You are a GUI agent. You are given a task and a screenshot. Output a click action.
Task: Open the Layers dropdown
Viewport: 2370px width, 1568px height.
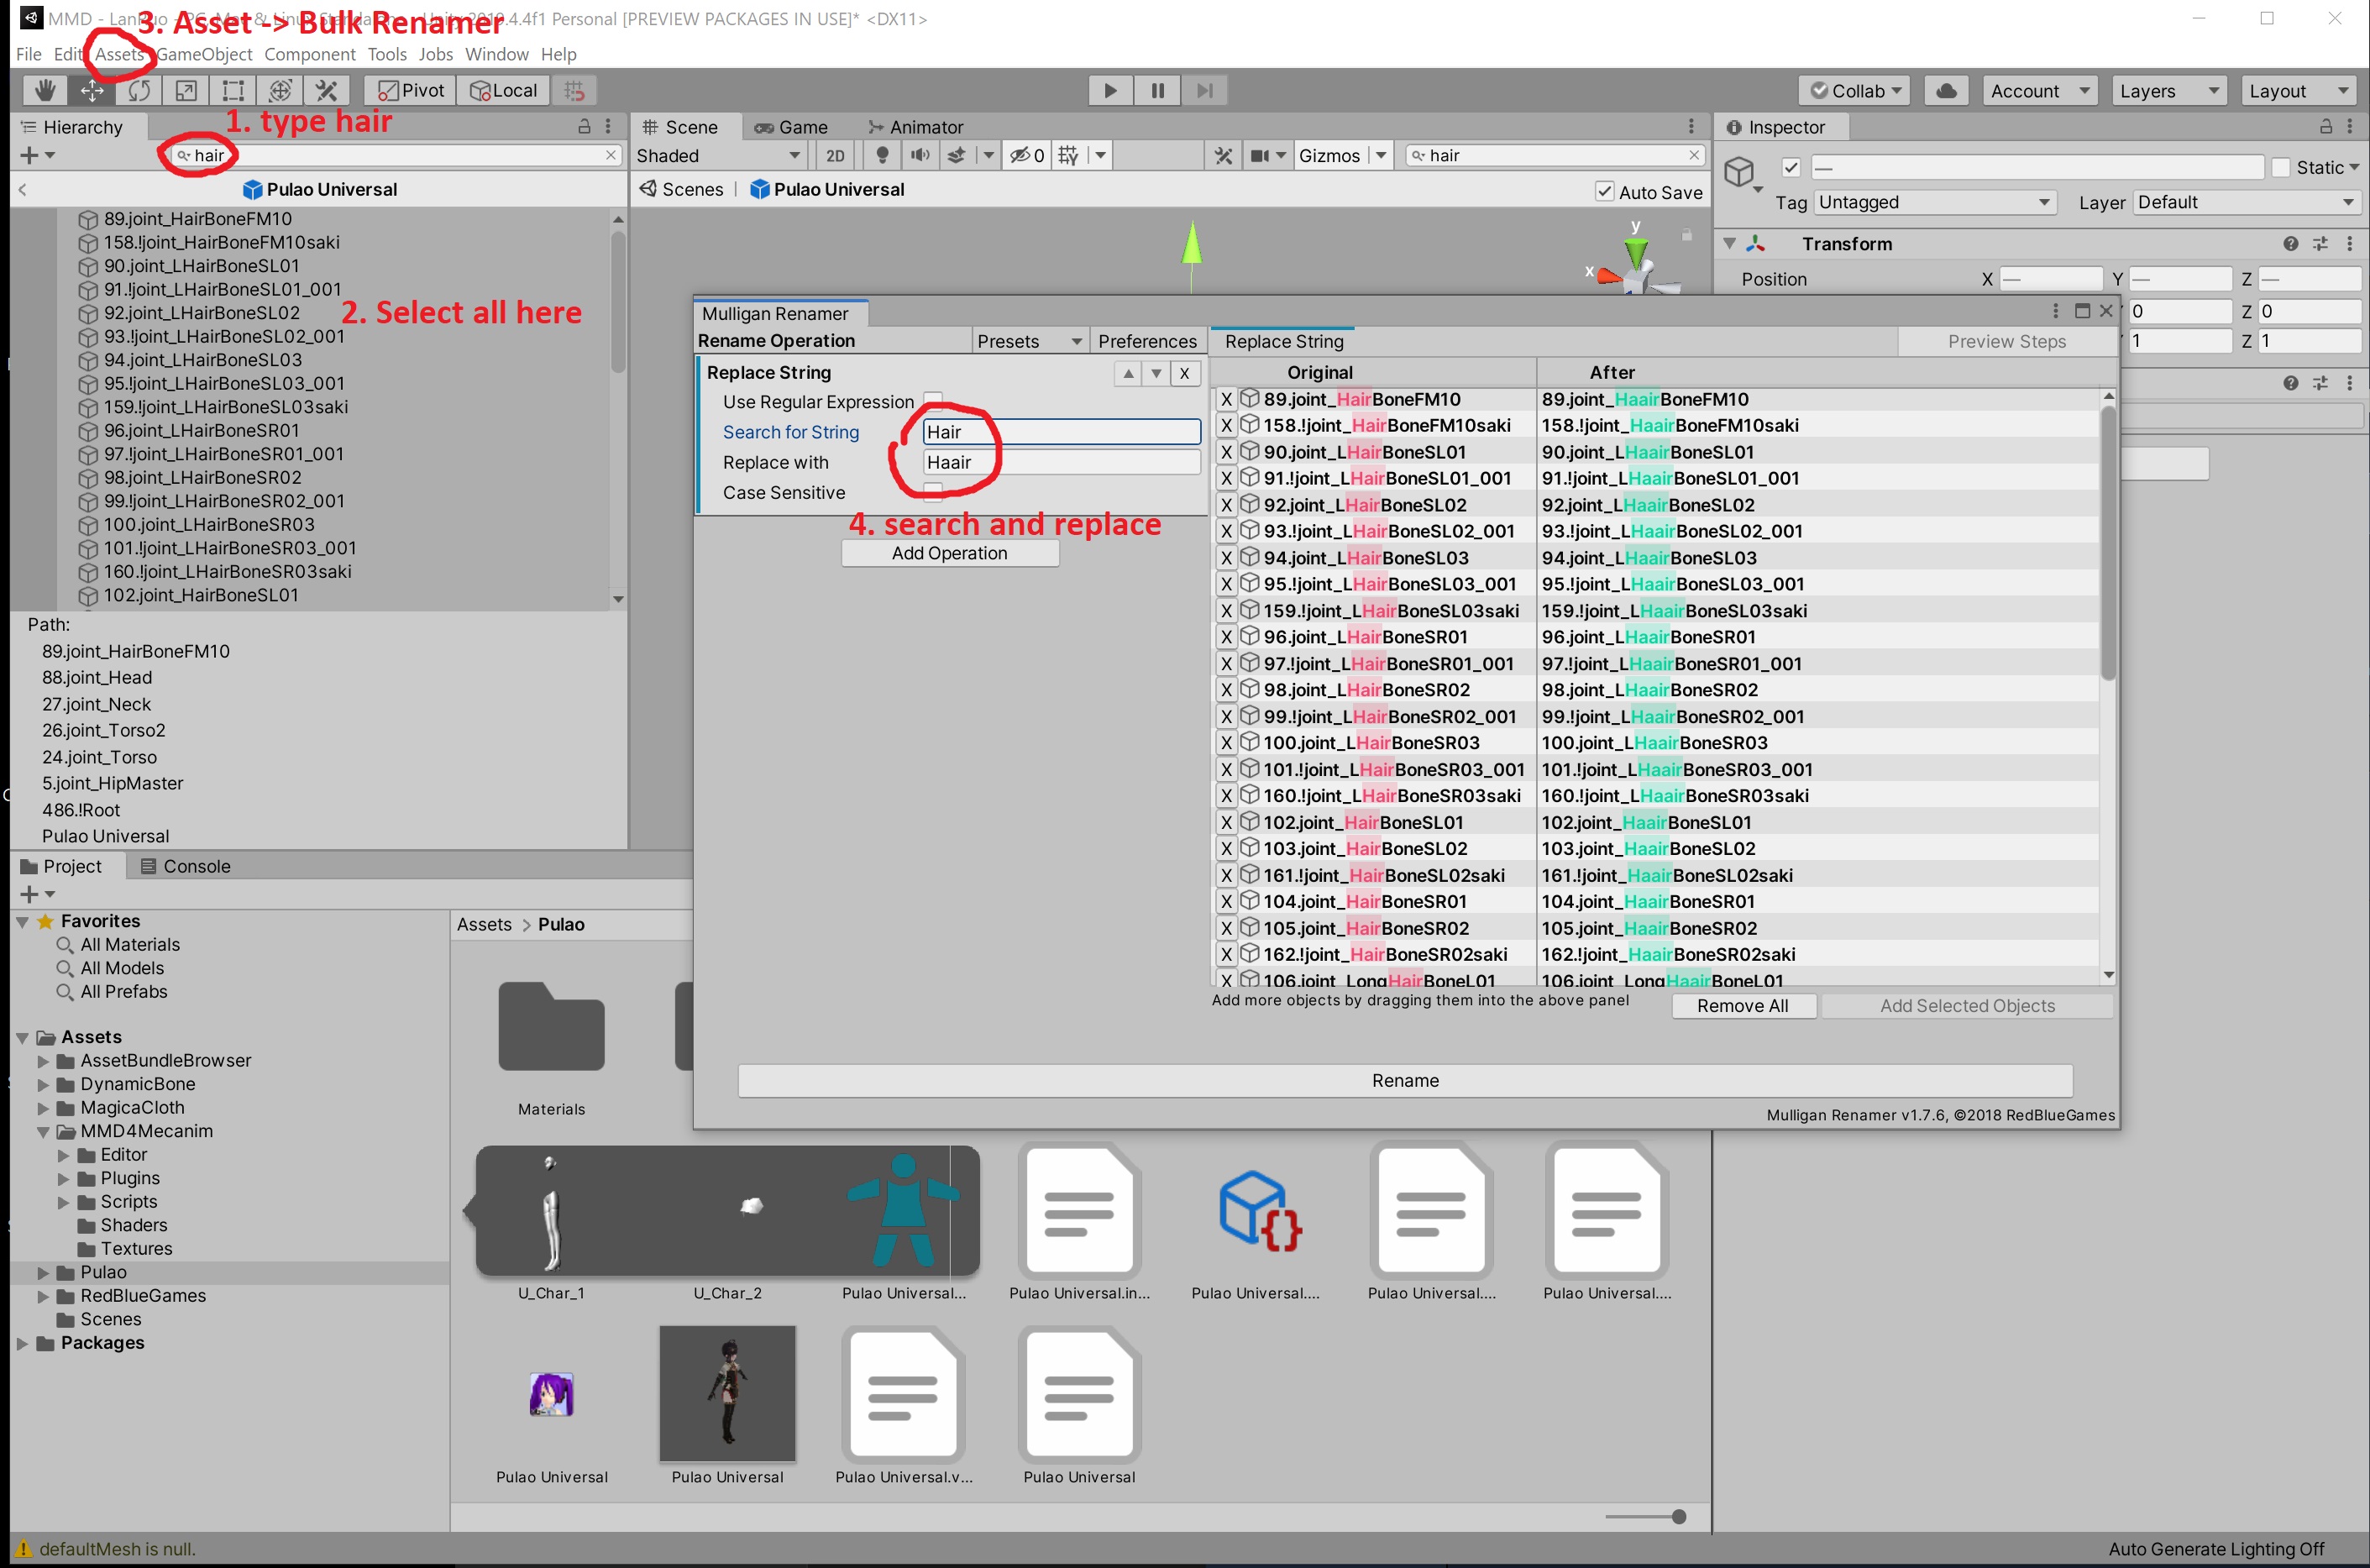coord(2168,91)
